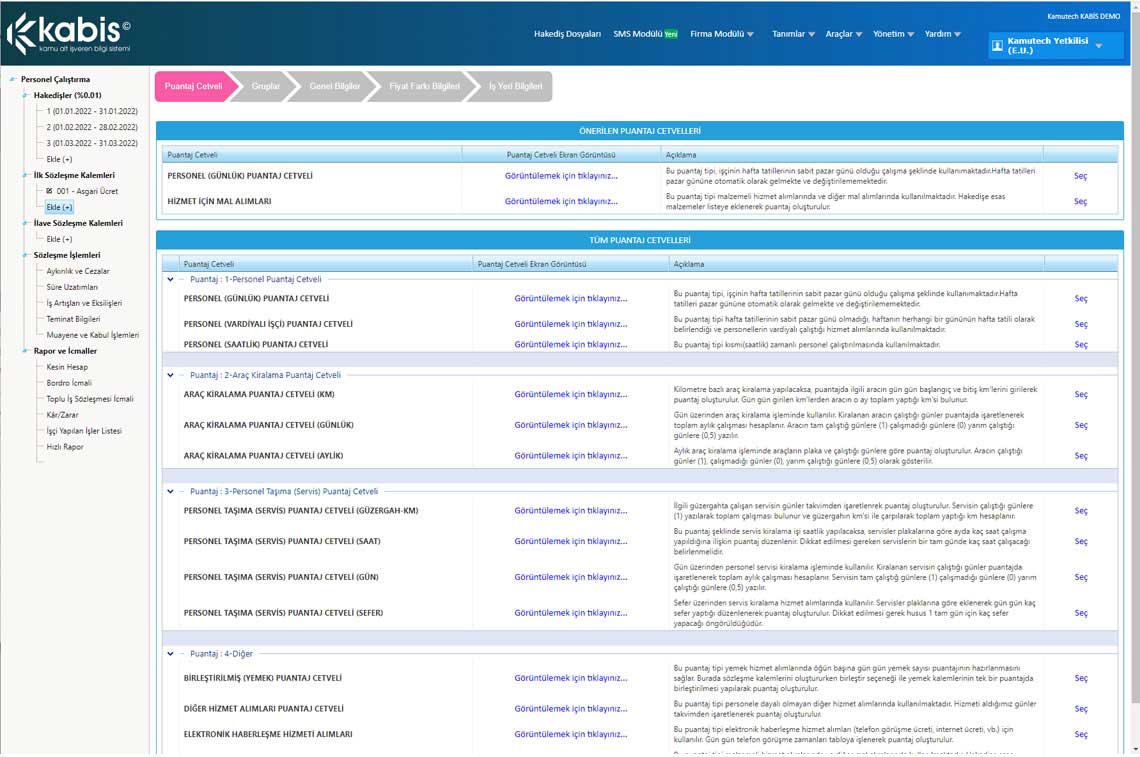This screenshot has height=757, width=1140.
Task: View screenshot of ARAÇ KİRALAMA PUANTAJ CETVELİ (KM)
Action: point(571,394)
